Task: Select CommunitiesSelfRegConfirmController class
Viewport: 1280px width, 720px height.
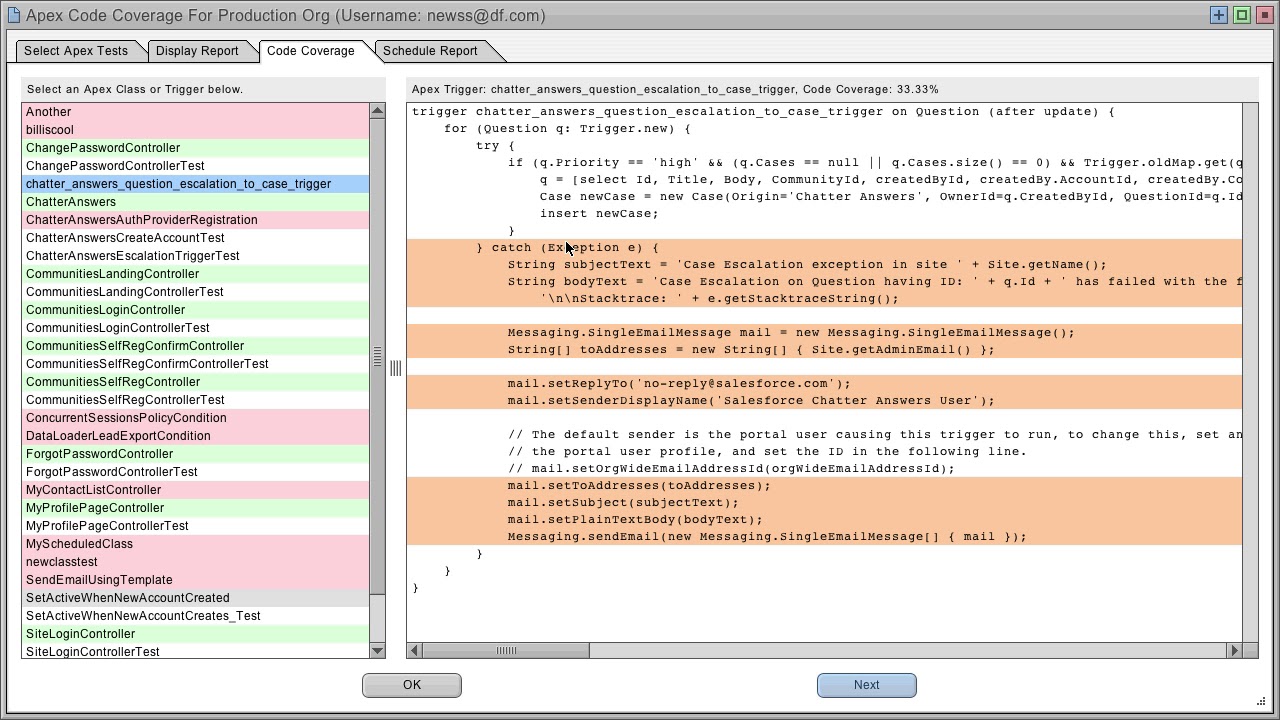Action: coord(196,346)
